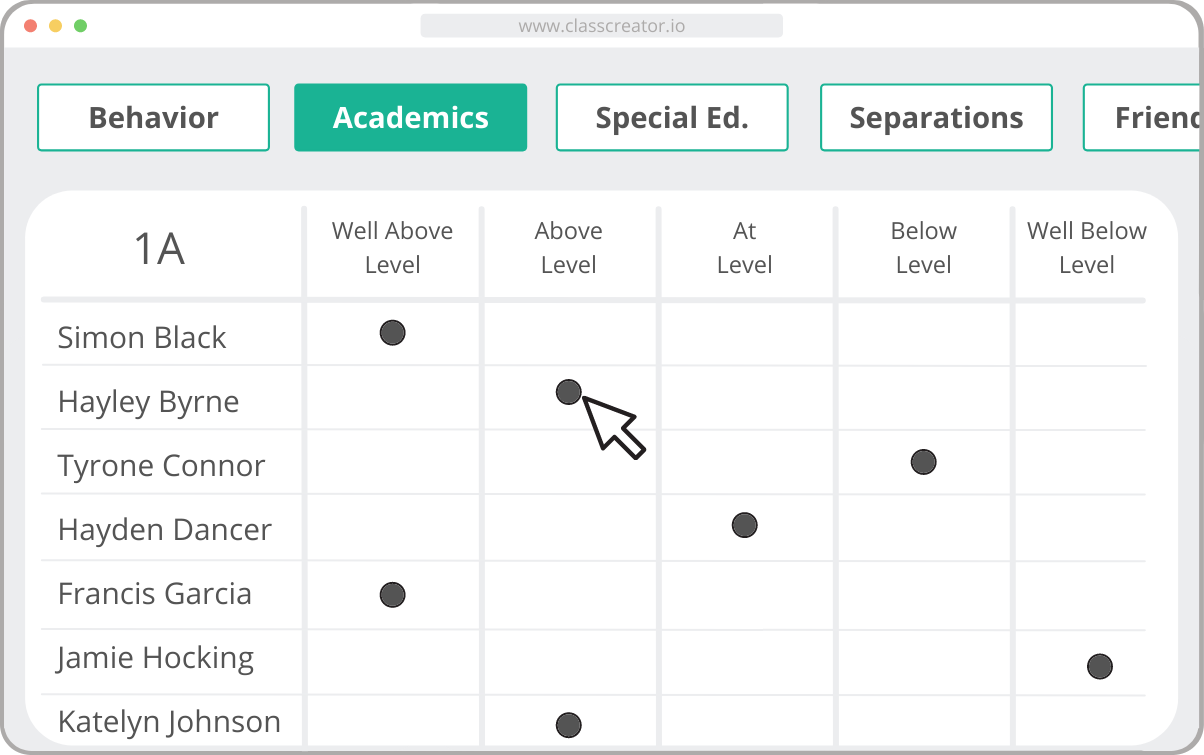Open the partially visible Friends tab

click(x=1143, y=118)
